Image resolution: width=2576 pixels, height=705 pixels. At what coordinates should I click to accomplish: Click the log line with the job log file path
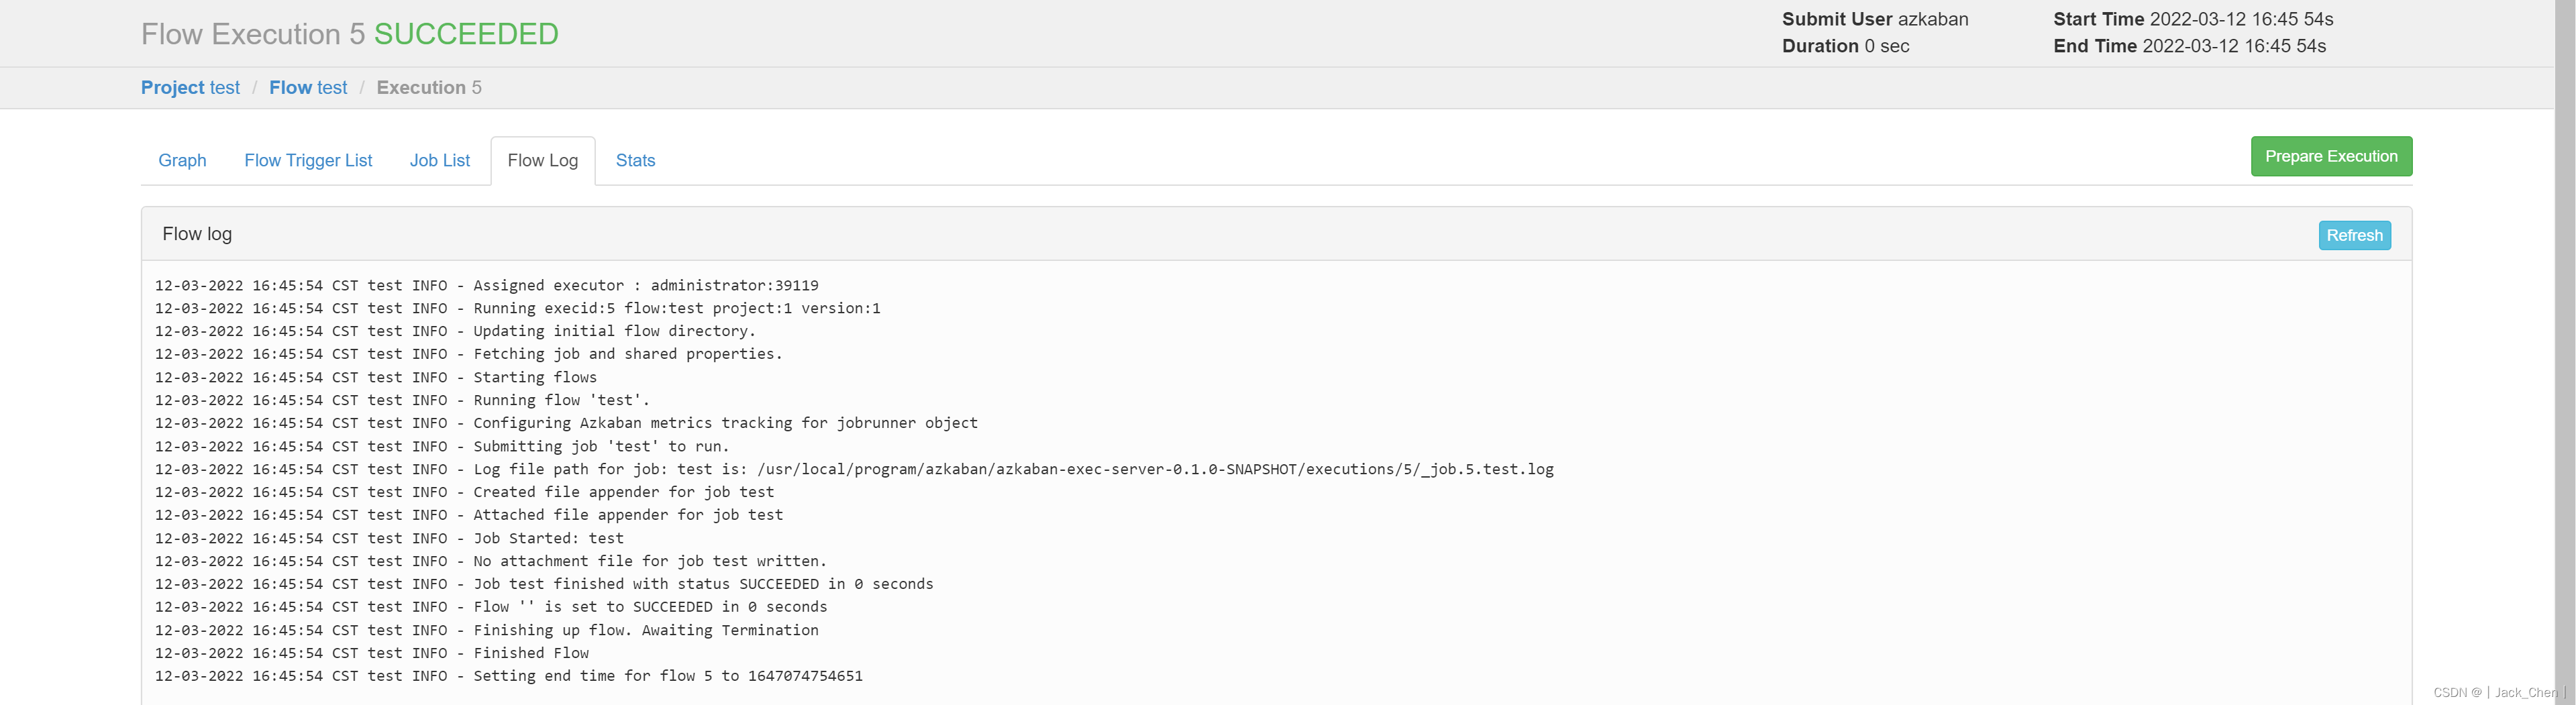click(853, 469)
